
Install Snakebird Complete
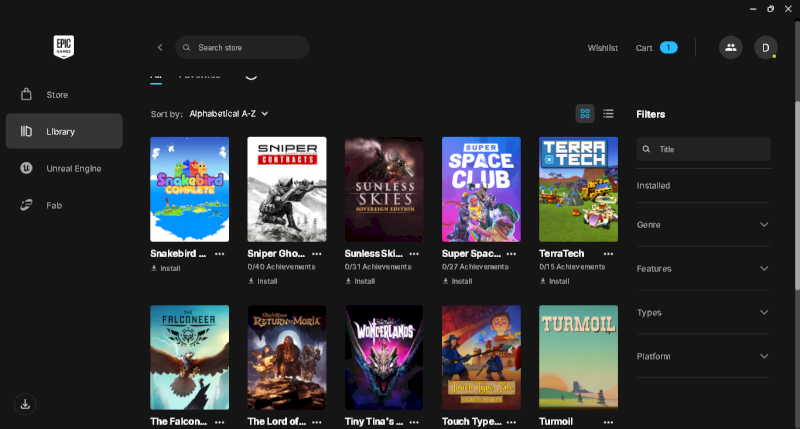[x=166, y=268]
